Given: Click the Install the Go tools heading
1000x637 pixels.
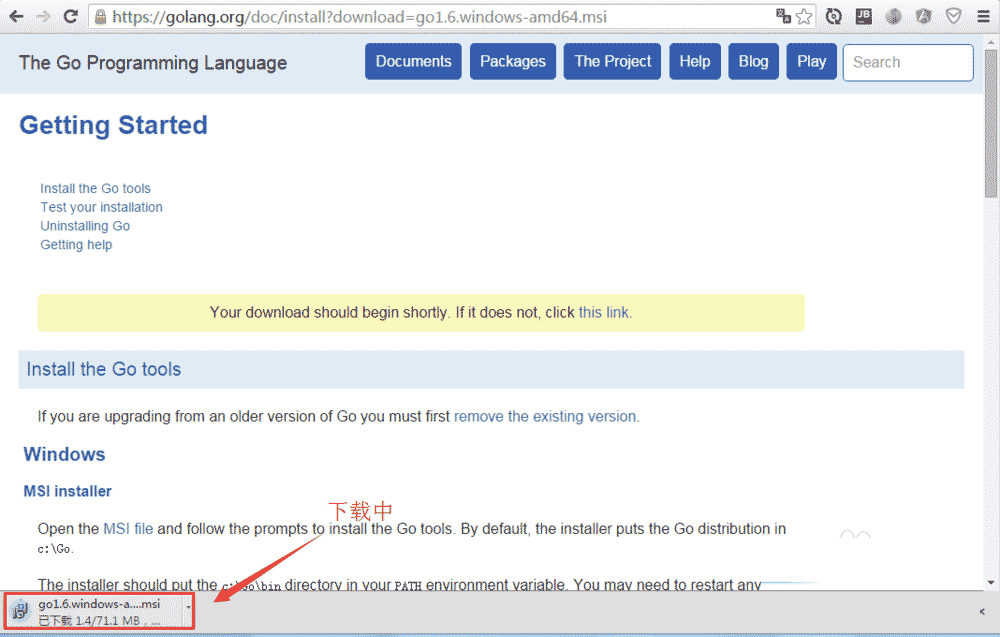Looking at the screenshot, I should pos(104,369).
